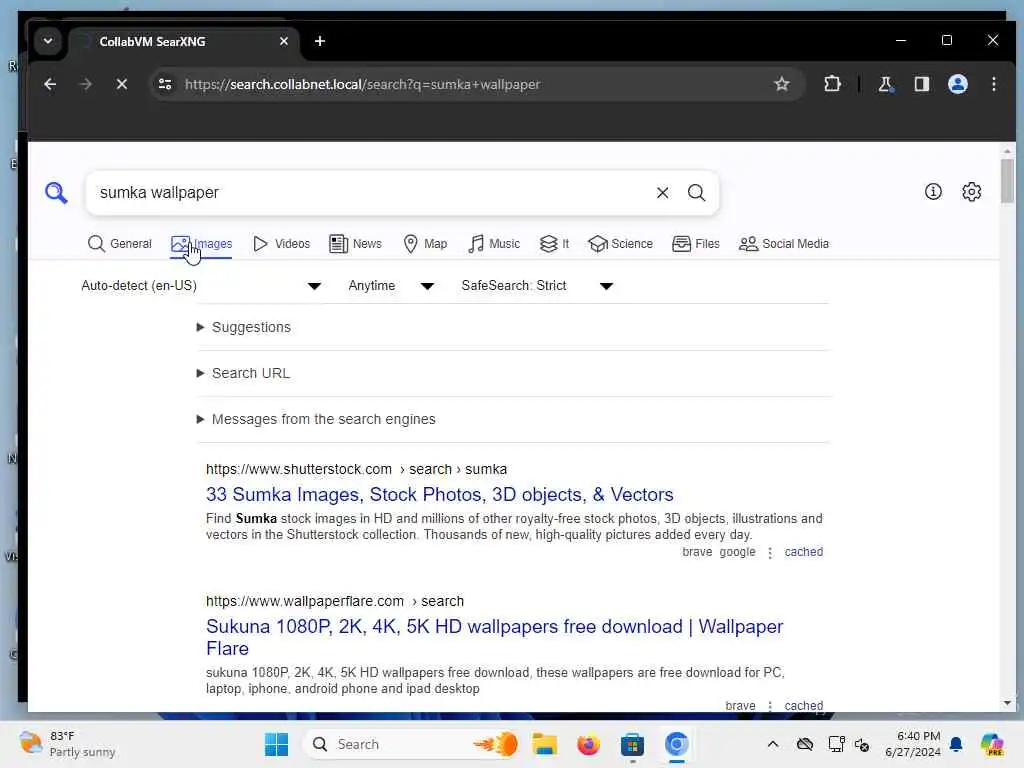Expand Messages from the search engines
The height and width of the screenshot is (768, 1024).
click(316, 419)
